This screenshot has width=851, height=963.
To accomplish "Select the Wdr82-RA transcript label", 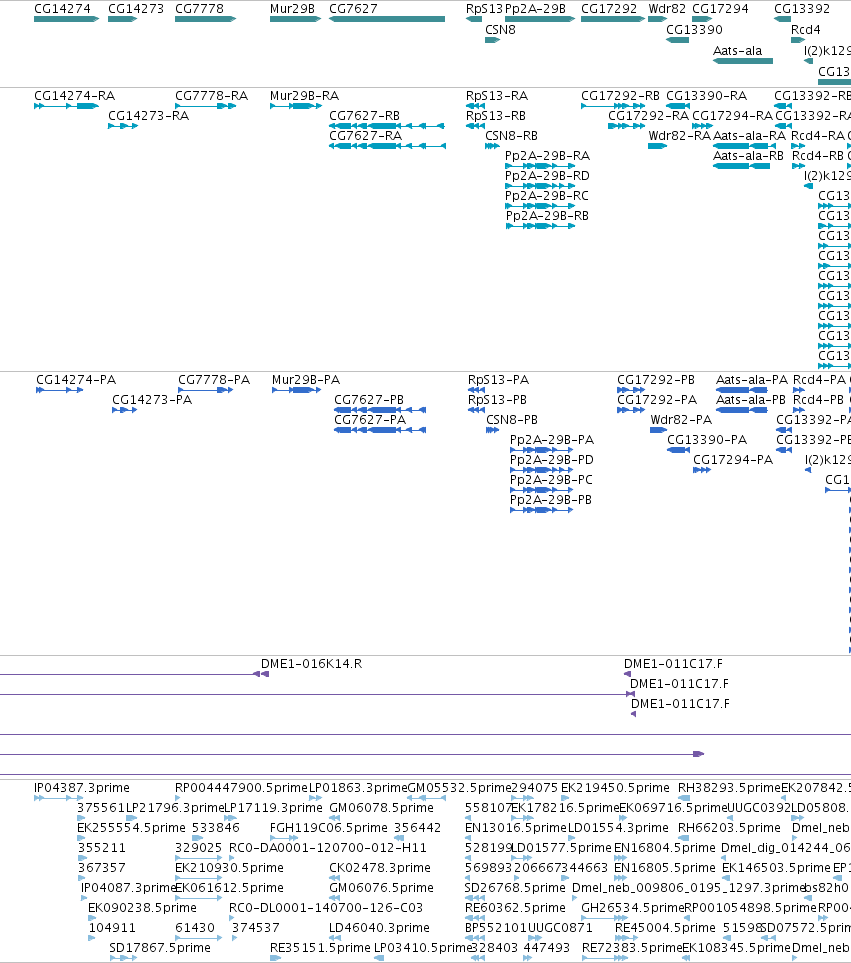I will pos(680,136).
